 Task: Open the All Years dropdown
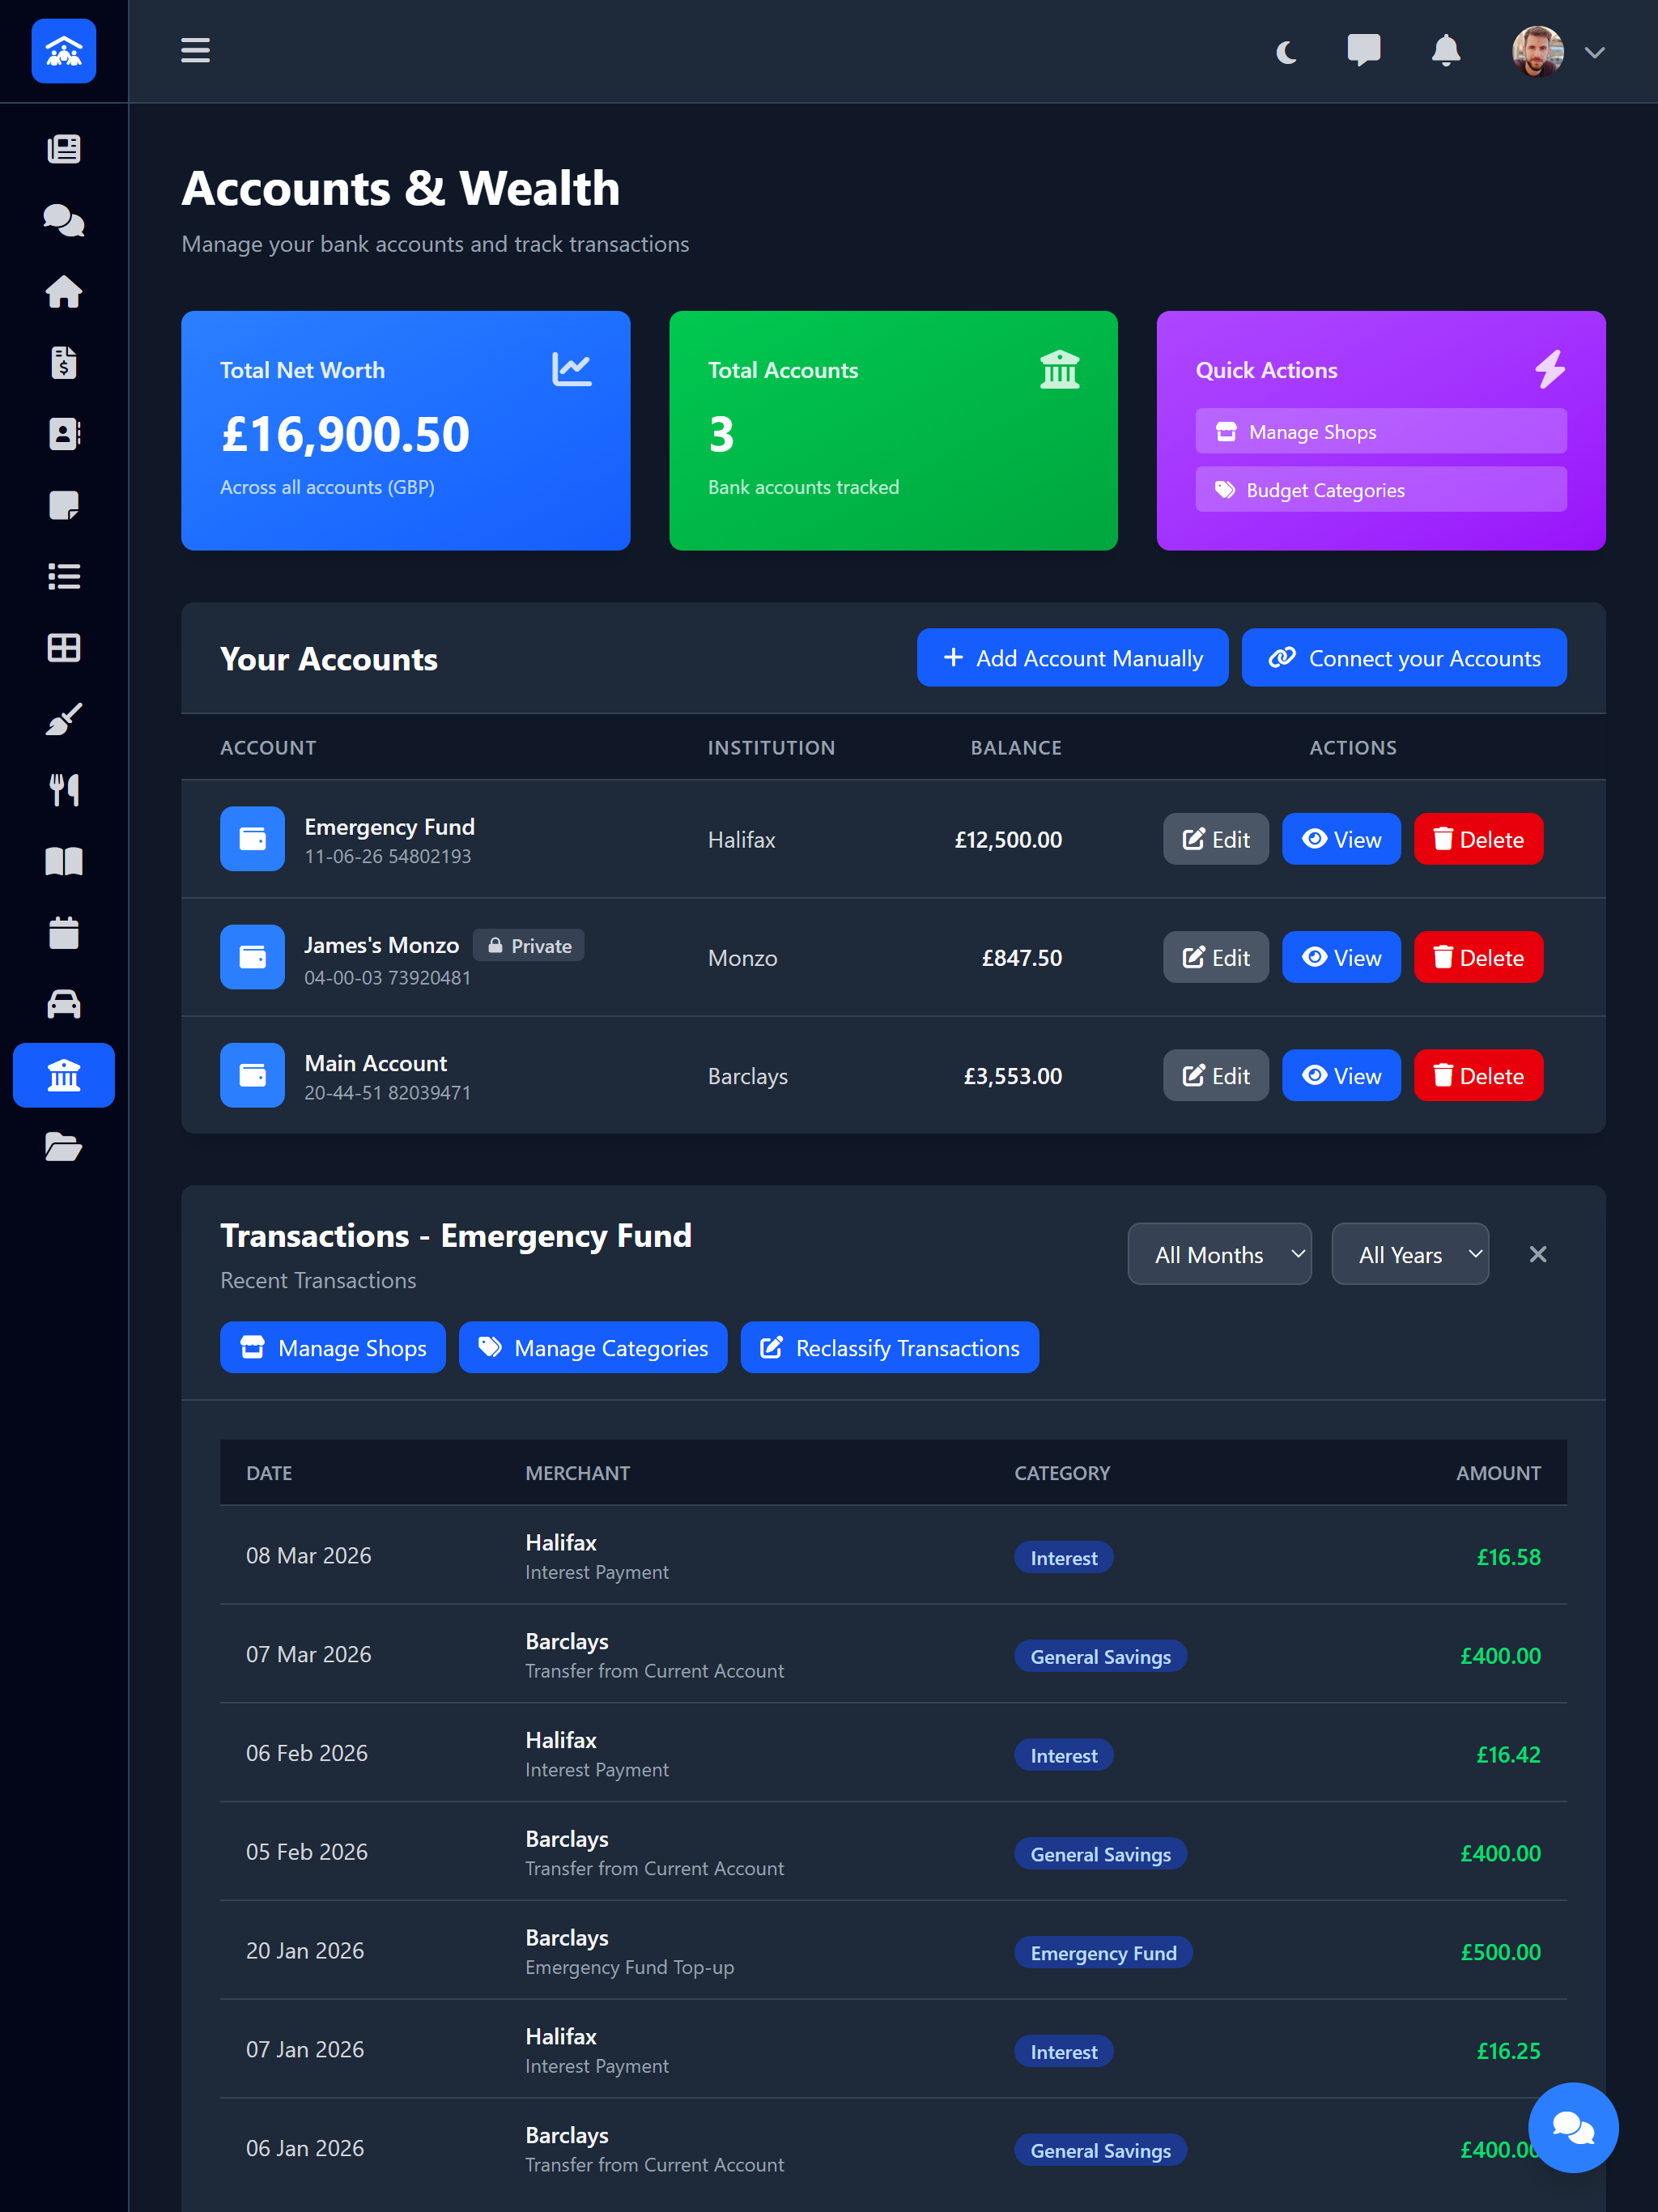pos(1410,1253)
